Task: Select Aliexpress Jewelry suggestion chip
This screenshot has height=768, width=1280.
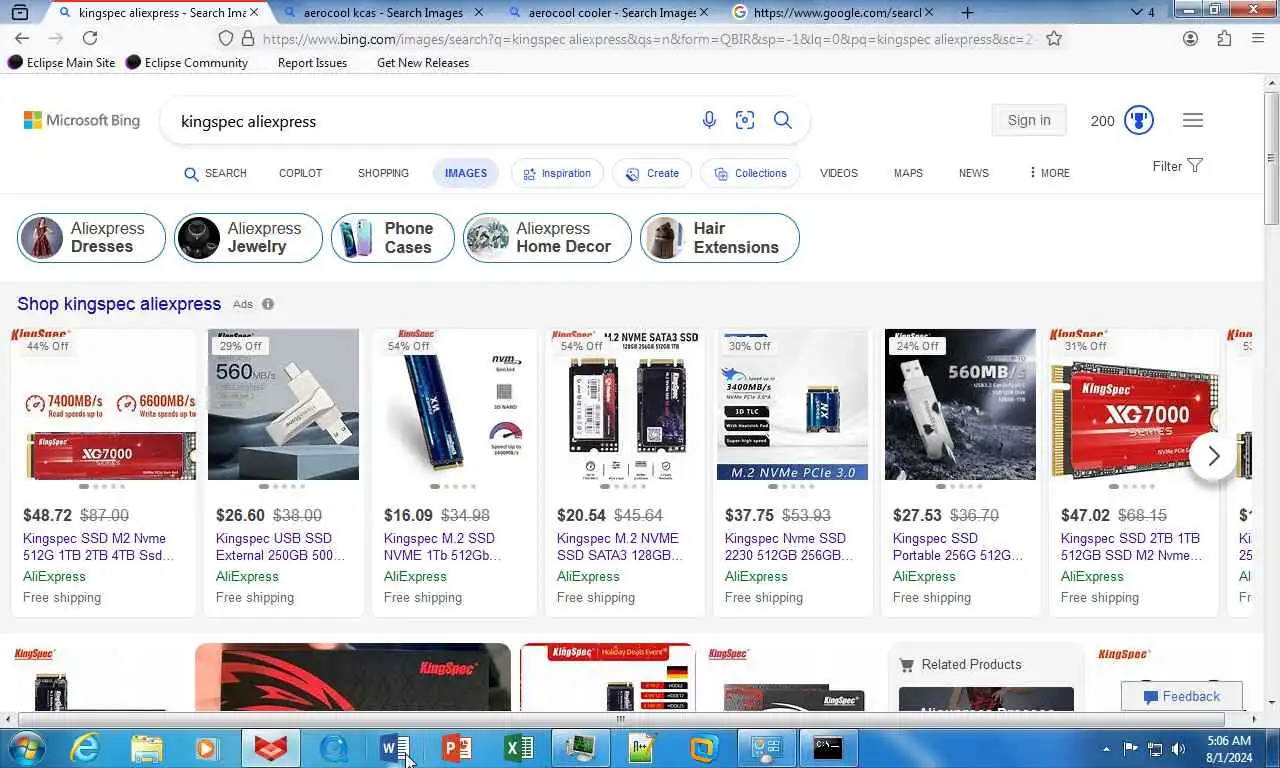Action: tap(248, 238)
